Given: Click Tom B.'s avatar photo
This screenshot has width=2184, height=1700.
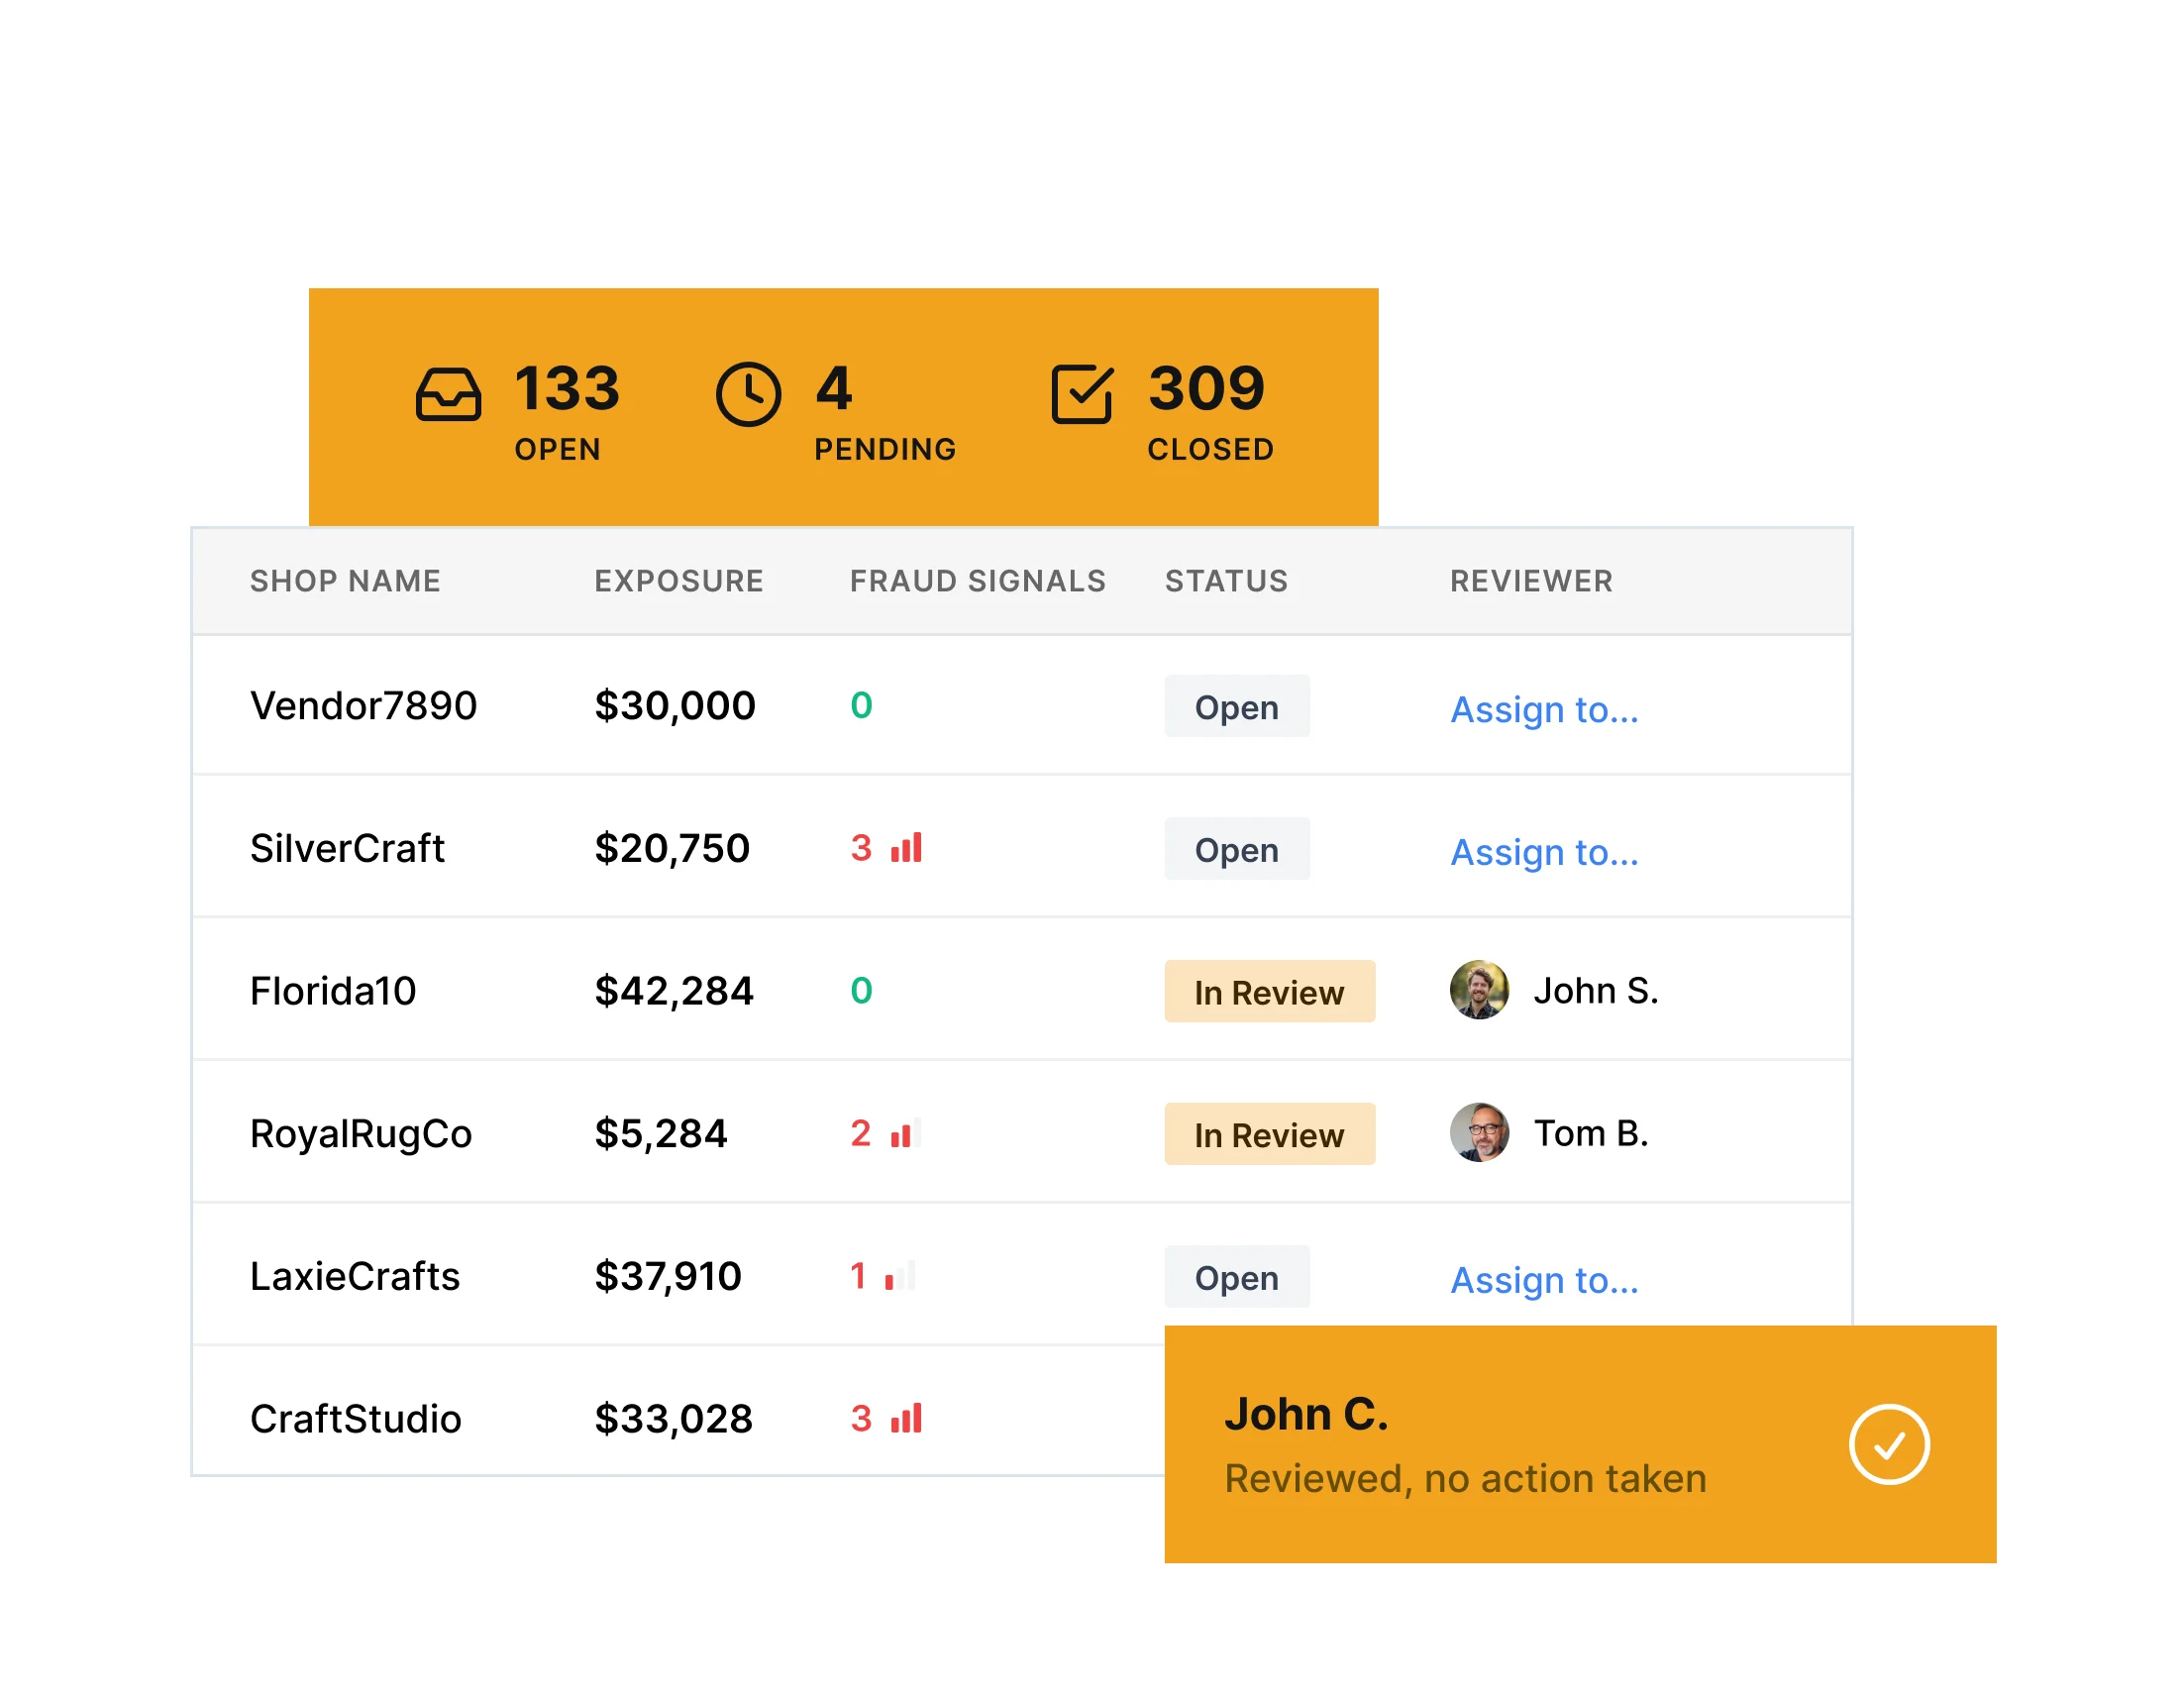Looking at the screenshot, I should [1479, 1133].
